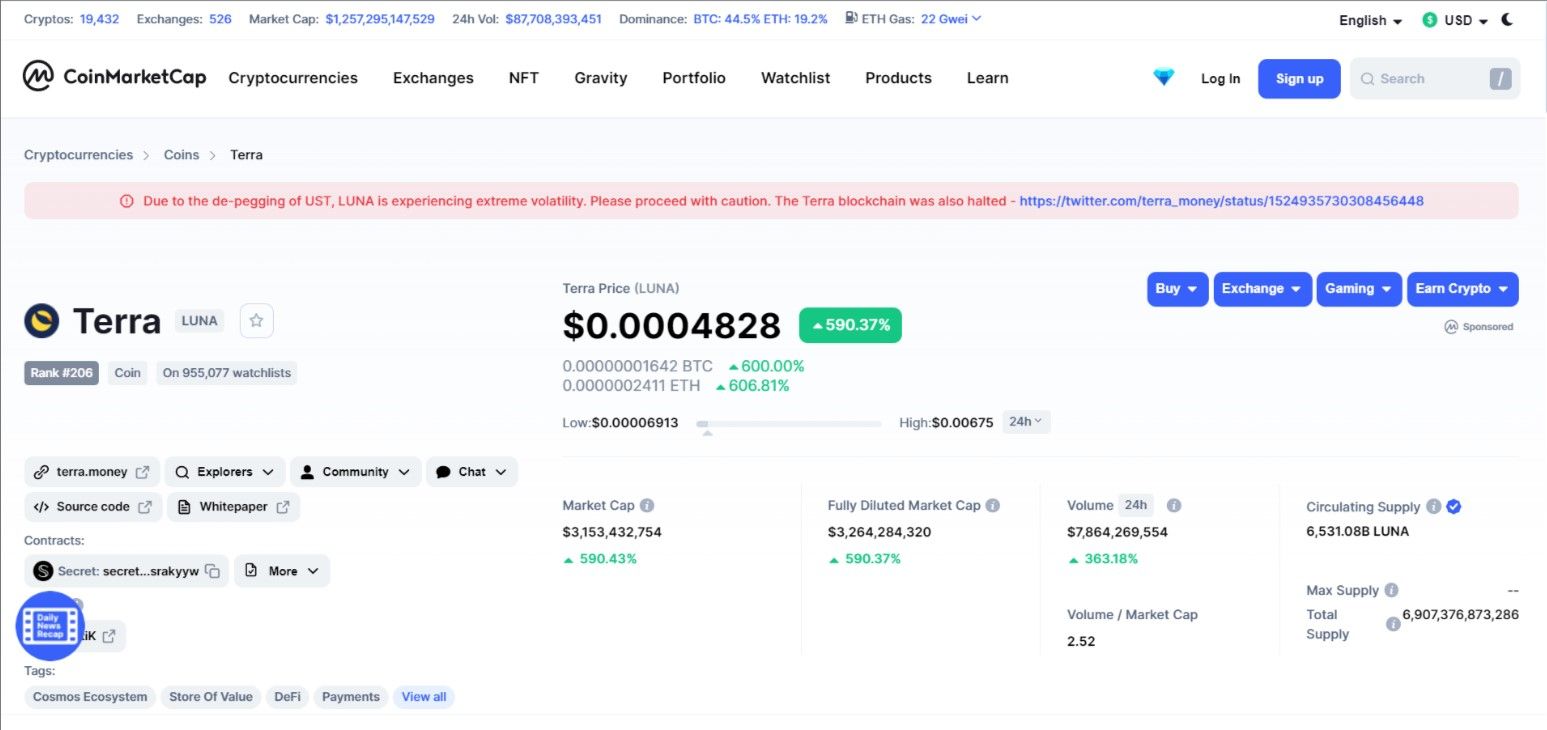The width and height of the screenshot is (1547, 730).
Task: Click the Volume 24h badge
Action: [1135, 505]
